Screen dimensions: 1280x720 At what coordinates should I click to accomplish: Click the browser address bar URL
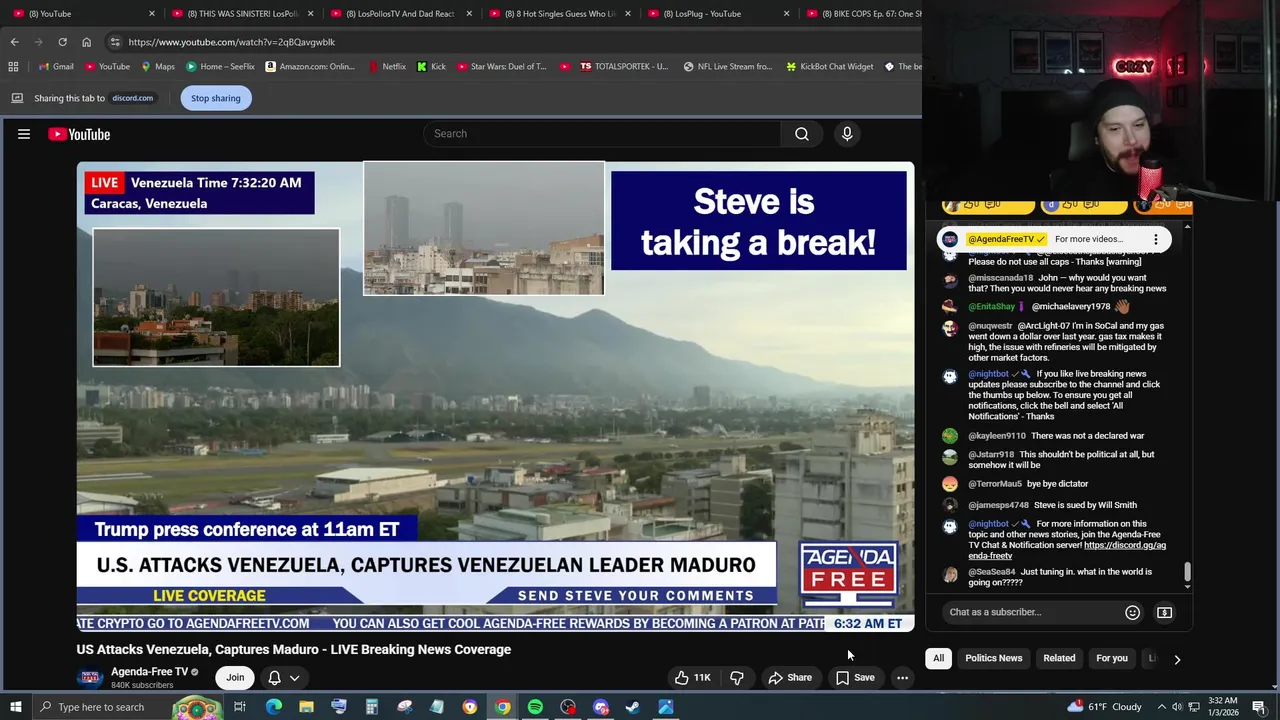pyautogui.click(x=231, y=42)
